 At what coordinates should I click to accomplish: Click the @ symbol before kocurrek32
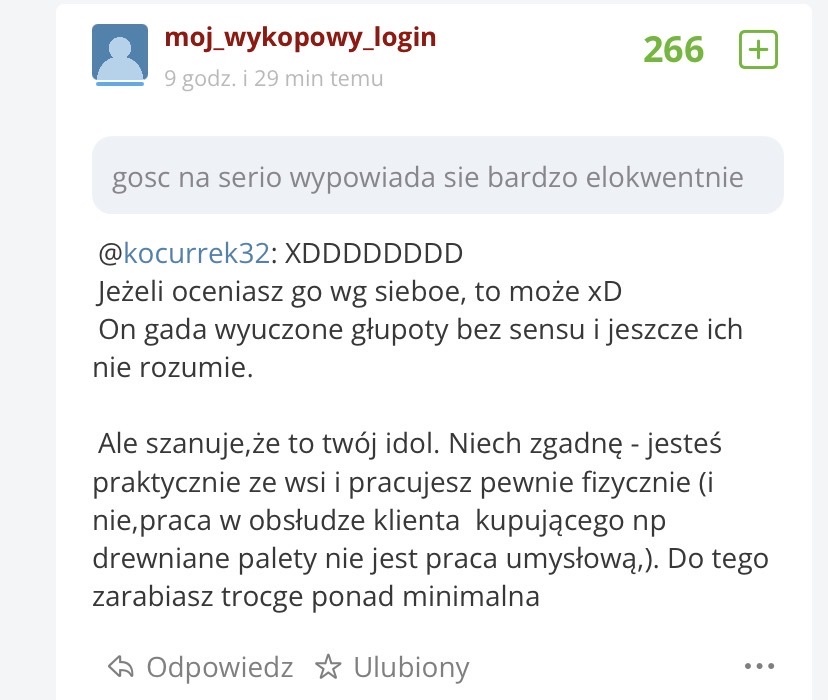pos(110,253)
